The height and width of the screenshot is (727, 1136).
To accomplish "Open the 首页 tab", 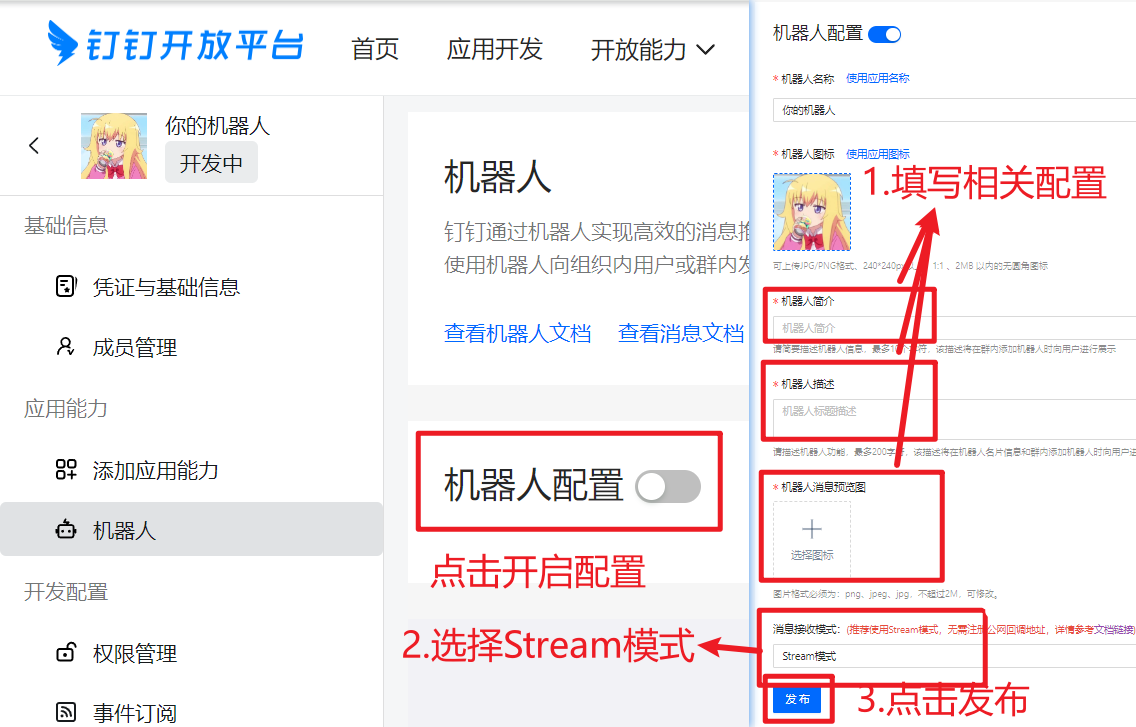I will pyautogui.click(x=375, y=49).
